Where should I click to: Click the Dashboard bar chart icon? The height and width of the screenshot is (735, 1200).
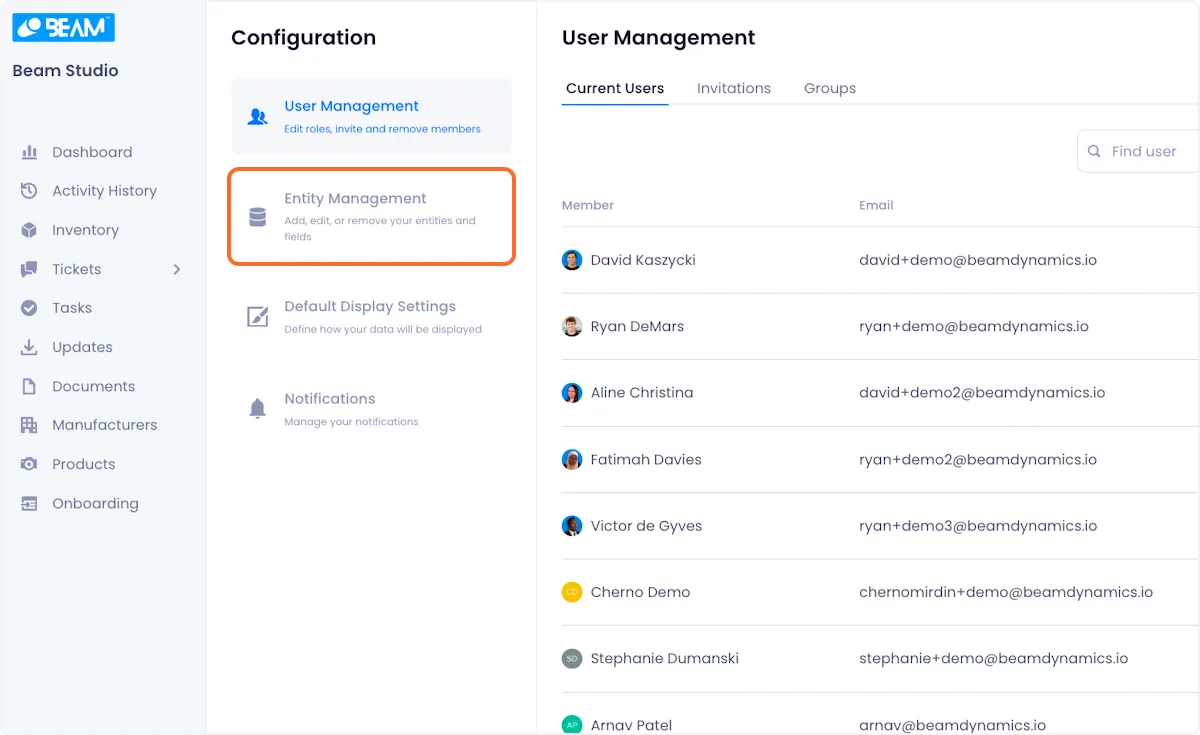click(x=29, y=152)
